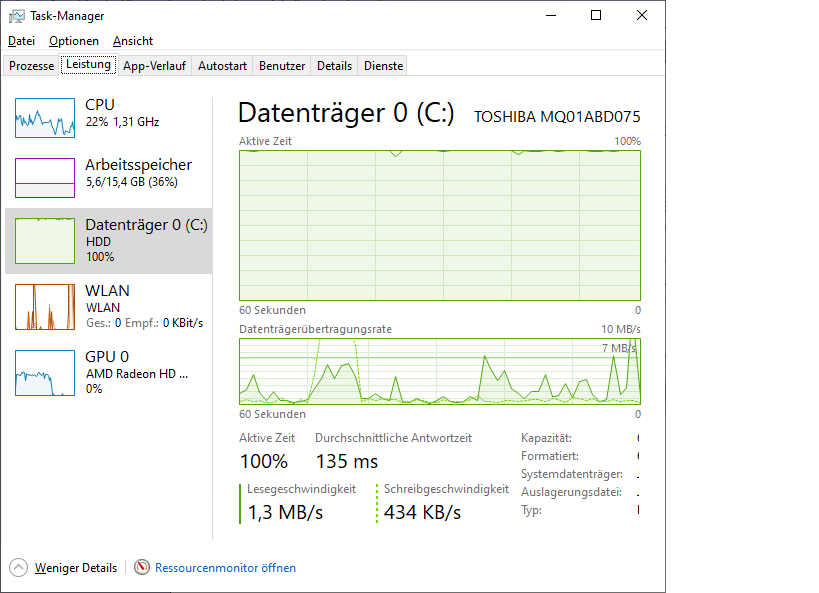The image size is (819, 593).
Task: Click the Ressourcenmonitor gauge icon
Action: [x=142, y=567]
